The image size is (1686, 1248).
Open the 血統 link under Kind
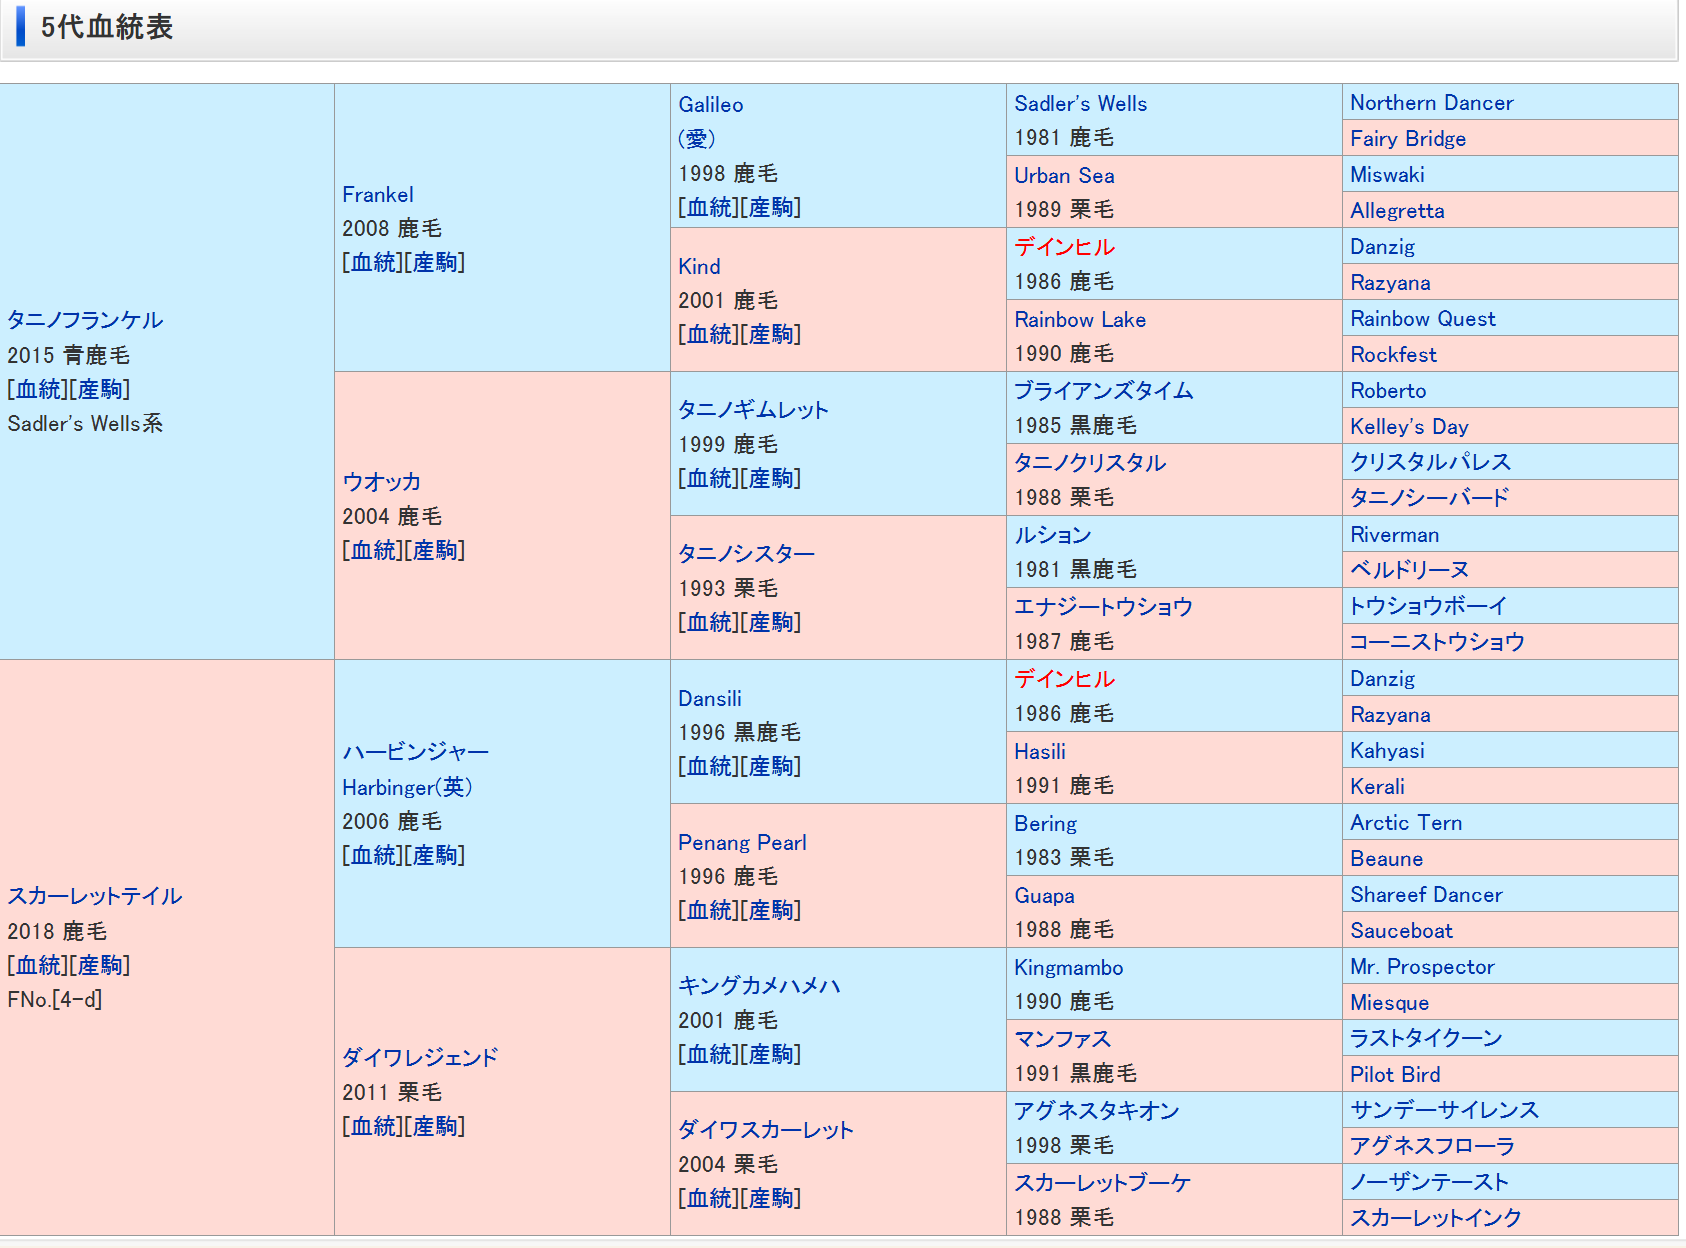(x=709, y=335)
